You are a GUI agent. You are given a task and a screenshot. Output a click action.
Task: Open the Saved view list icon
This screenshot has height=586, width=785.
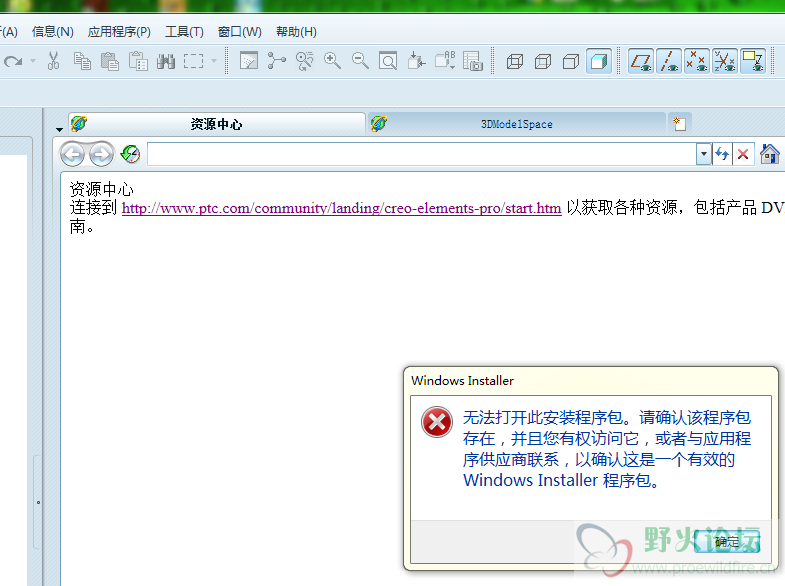pos(445,61)
